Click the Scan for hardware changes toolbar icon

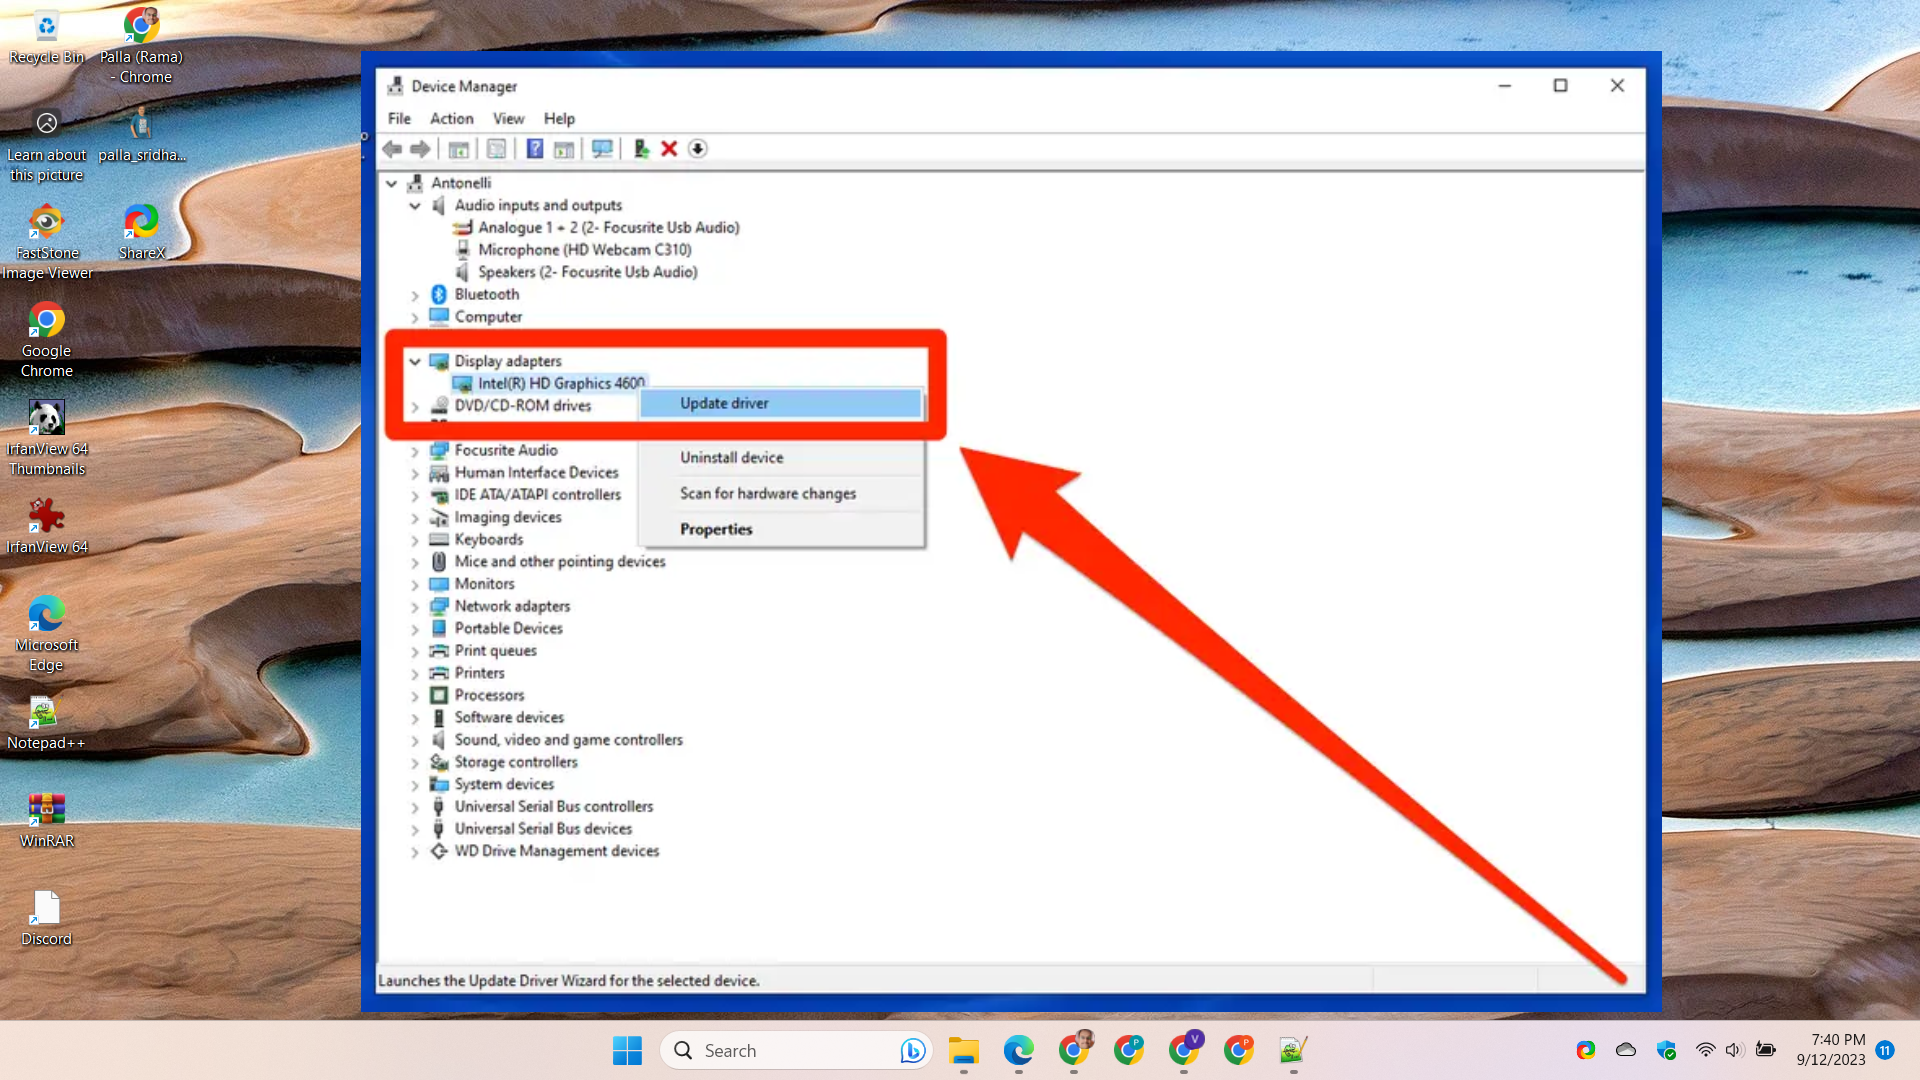point(602,149)
